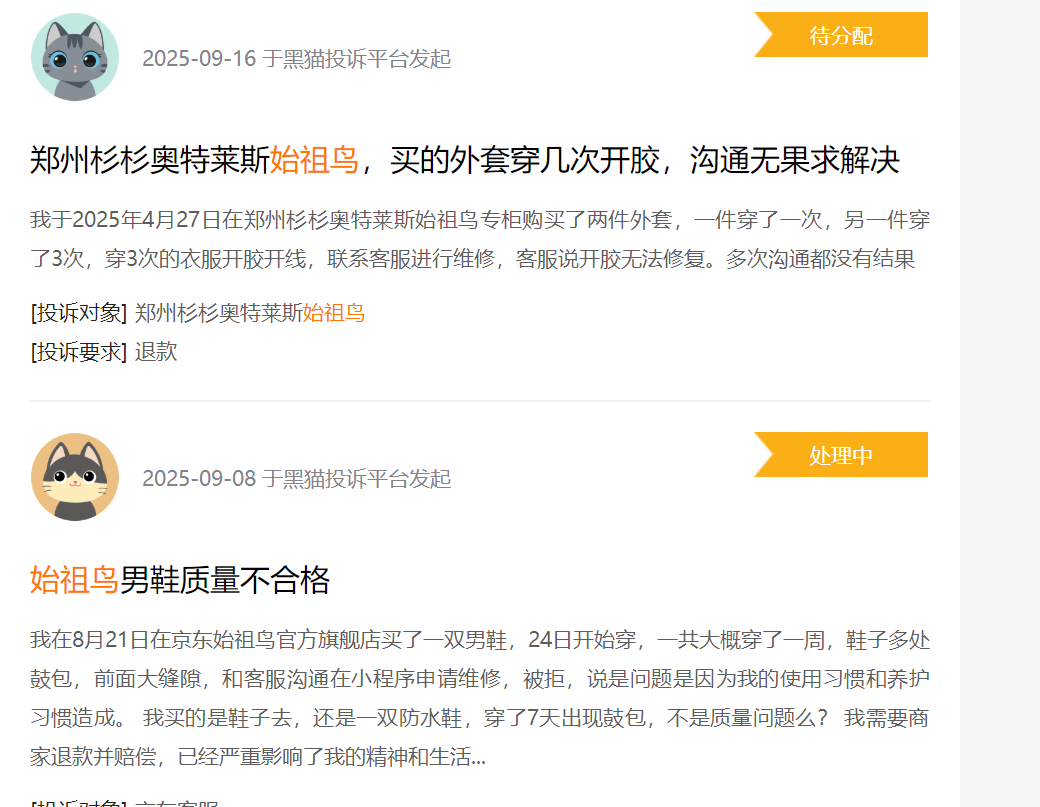Open complaint titled 始祖鸟男鞋质量不合格
The width and height of the screenshot is (1040, 807).
[x=180, y=580]
